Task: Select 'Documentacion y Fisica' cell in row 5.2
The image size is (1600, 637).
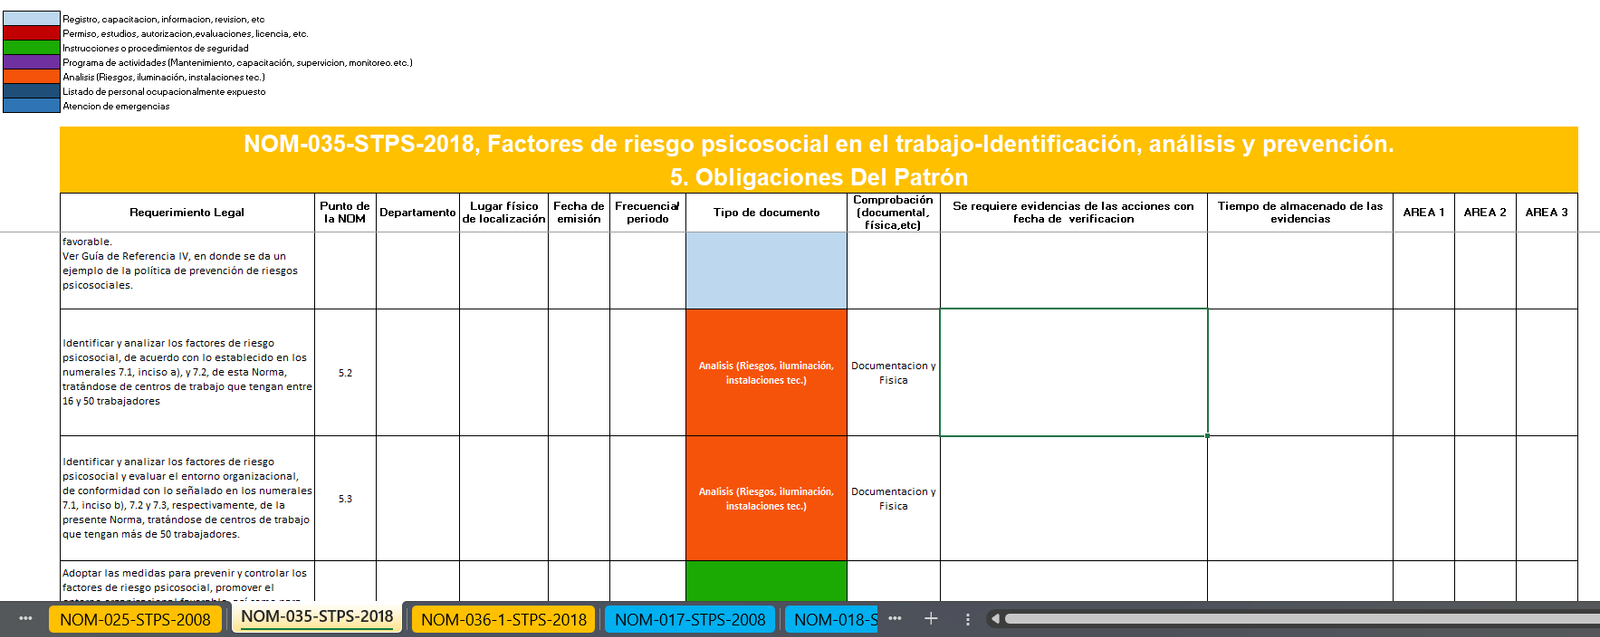Action: point(893,372)
